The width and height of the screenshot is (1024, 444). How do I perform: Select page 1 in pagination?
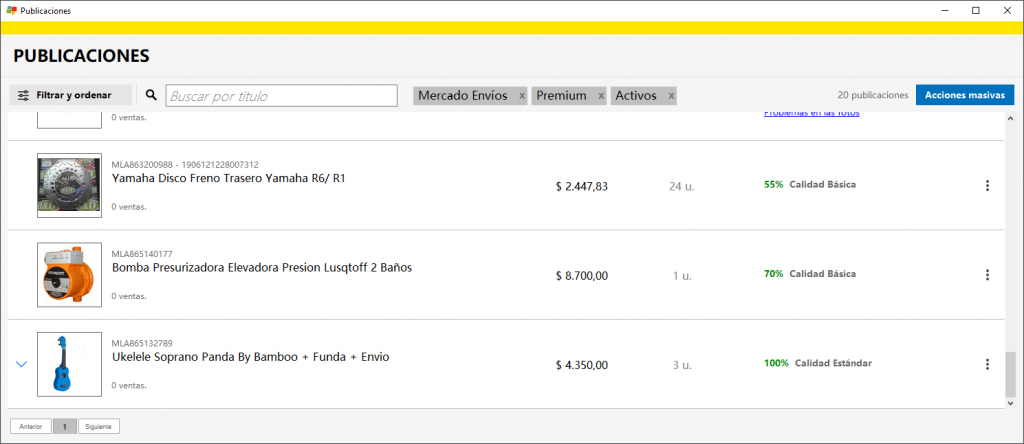tap(65, 426)
